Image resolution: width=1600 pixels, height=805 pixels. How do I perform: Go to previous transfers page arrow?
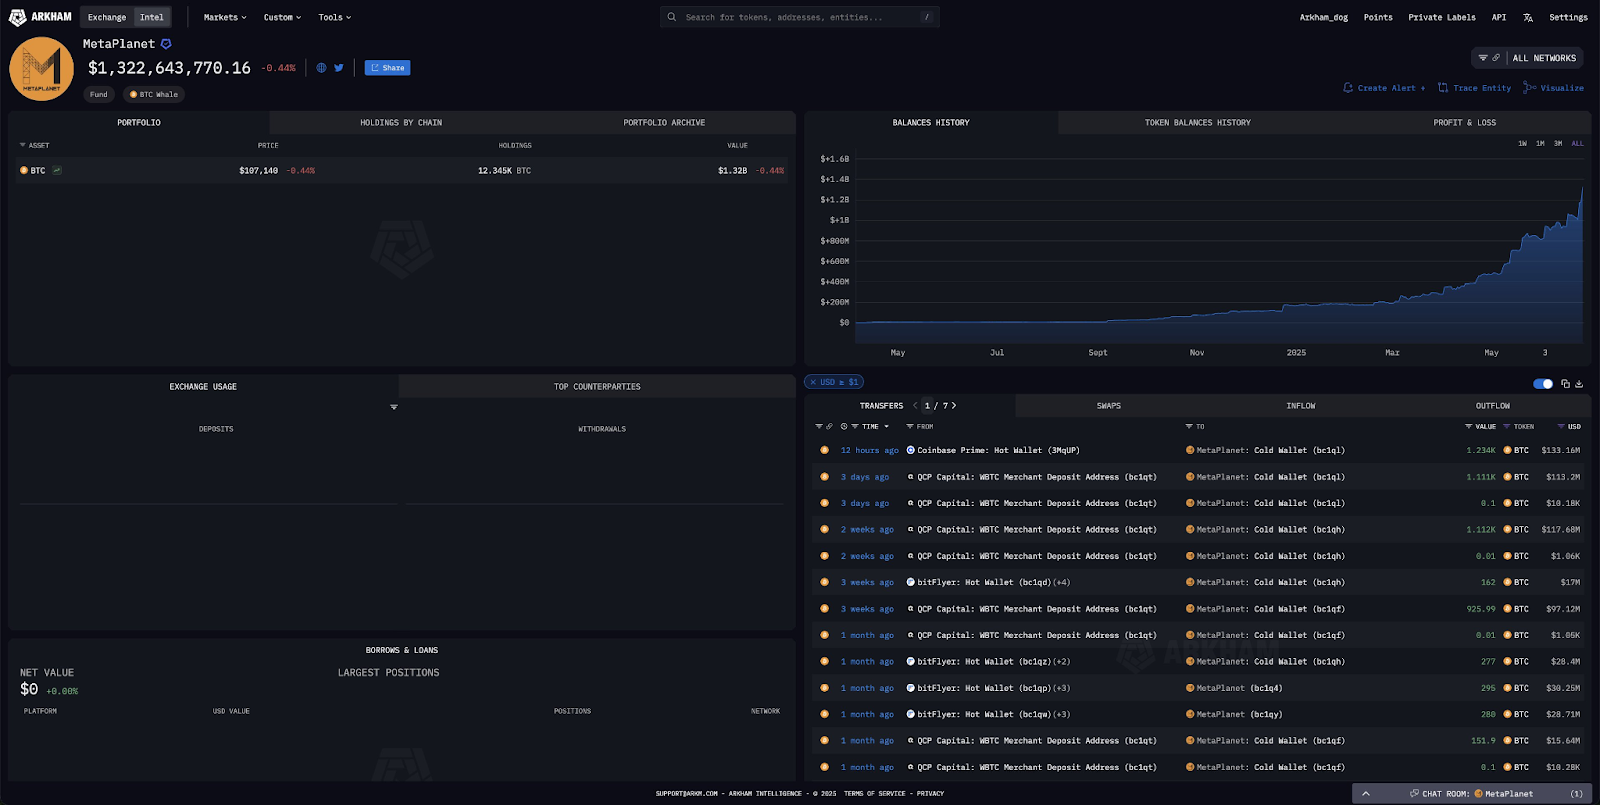(915, 406)
